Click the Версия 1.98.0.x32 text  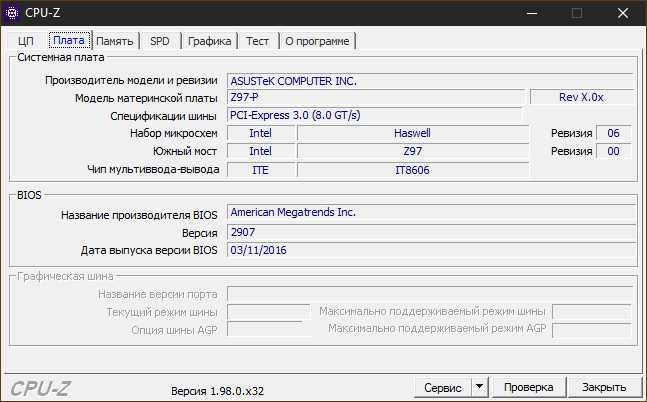pos(217,391)
